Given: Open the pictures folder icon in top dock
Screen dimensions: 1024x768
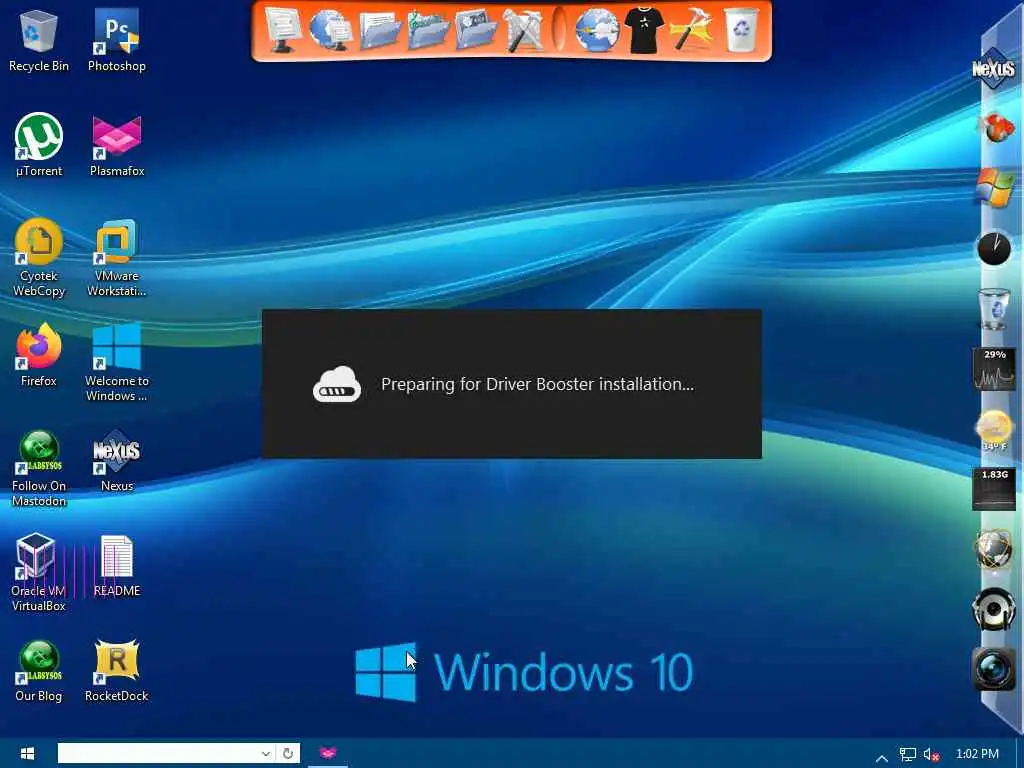Looking at the screenshot, I should pos(476,31).
